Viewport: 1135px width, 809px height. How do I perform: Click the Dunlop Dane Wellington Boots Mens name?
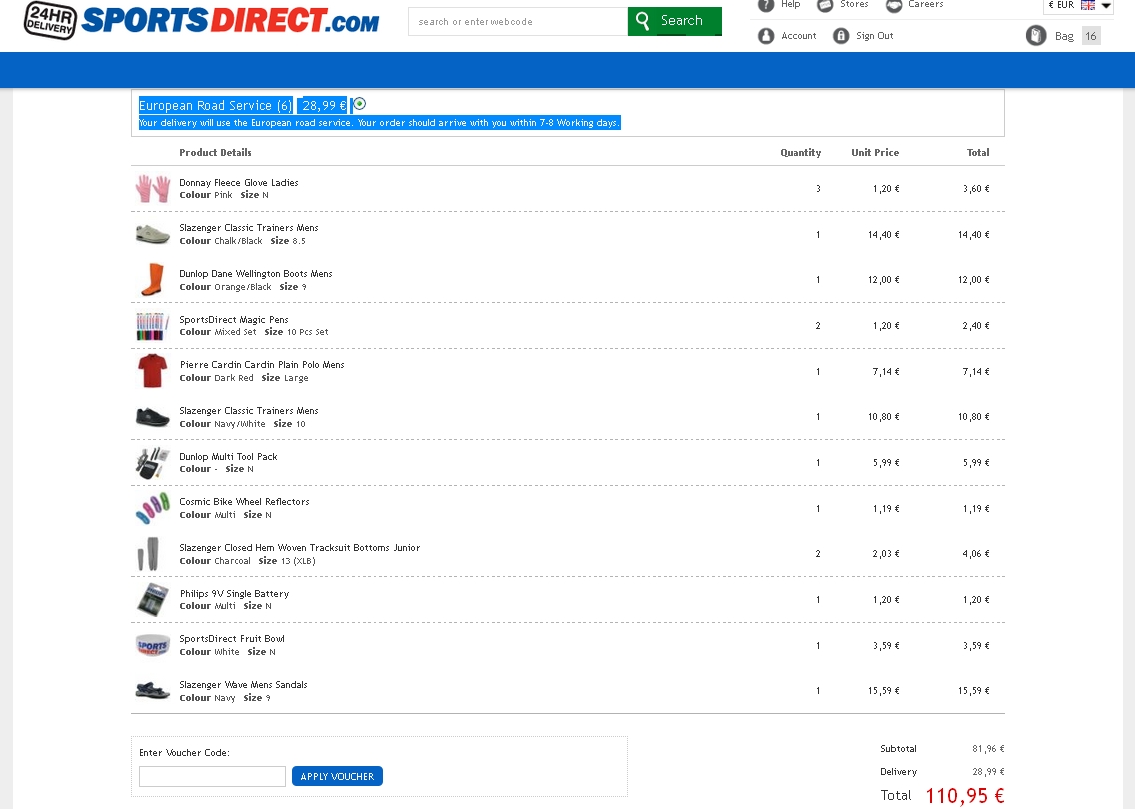point(256,274)
